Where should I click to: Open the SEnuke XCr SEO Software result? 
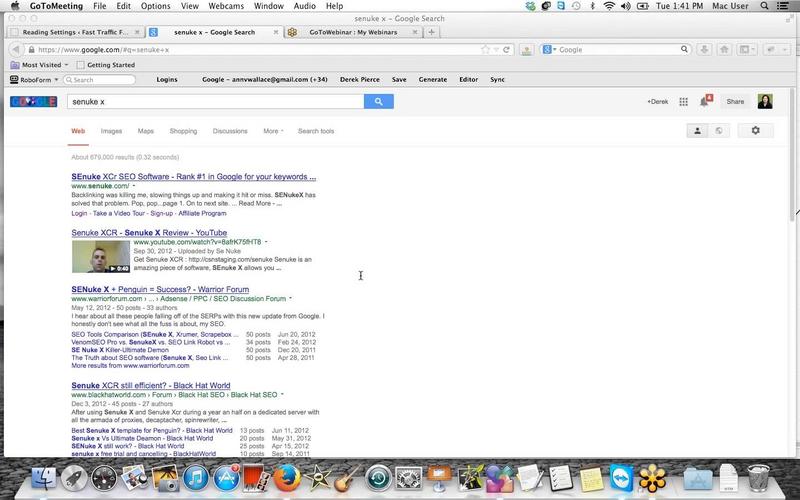[x=194, y=177]
